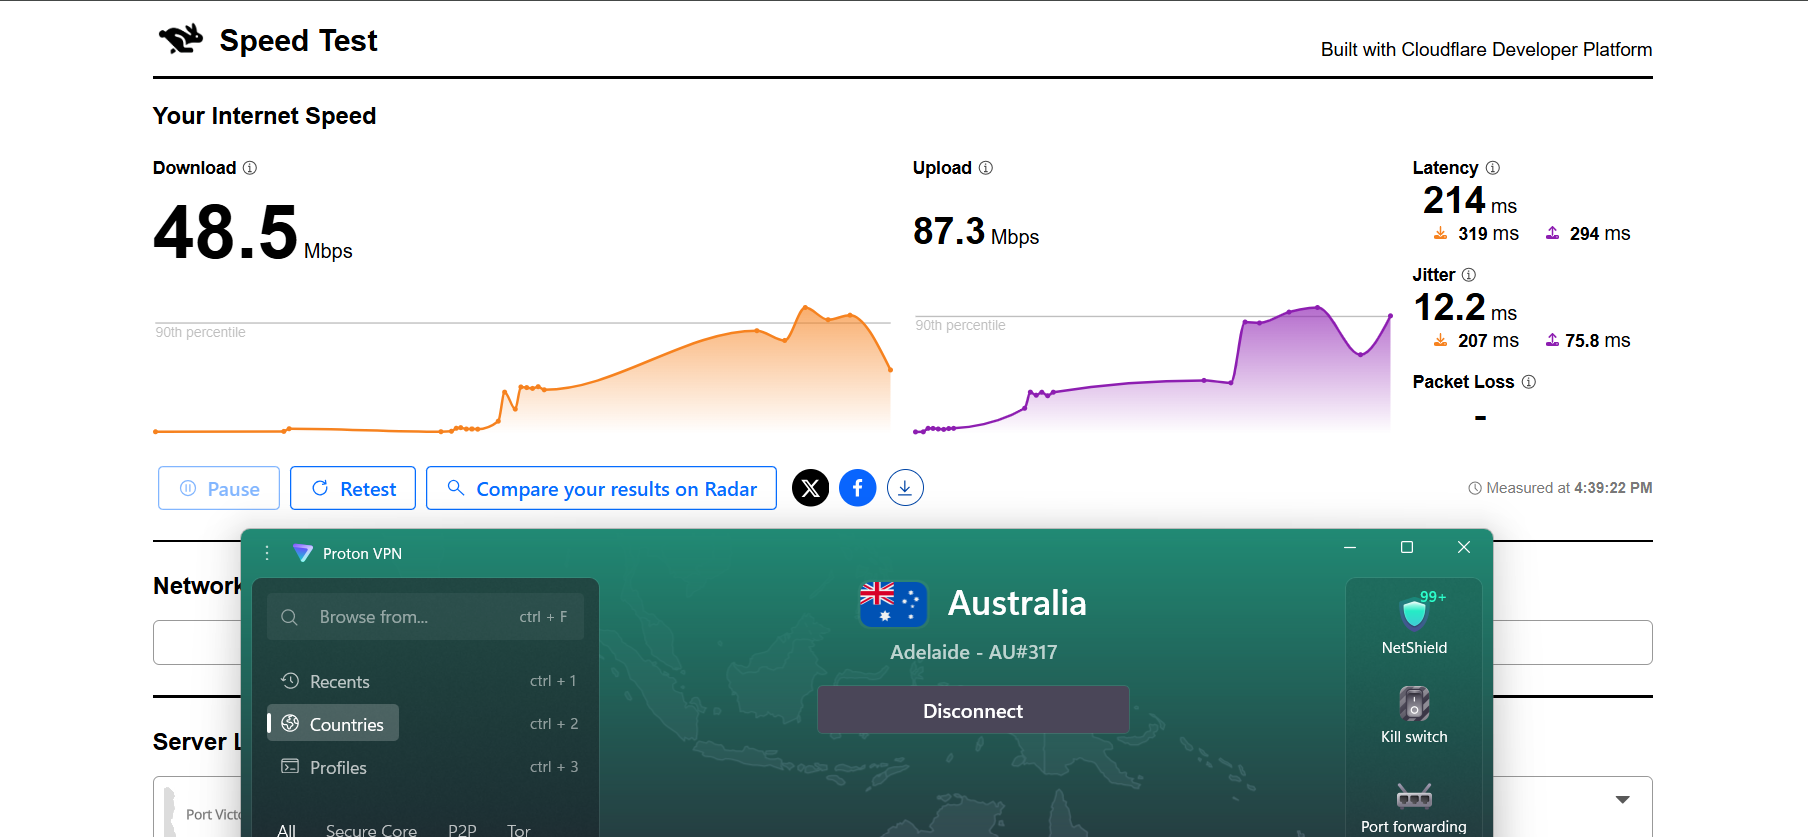The height and width of the screenshot is (837, 1808).
Task: Click the 207 ms download jitter value
Action: click(1488, 341)
